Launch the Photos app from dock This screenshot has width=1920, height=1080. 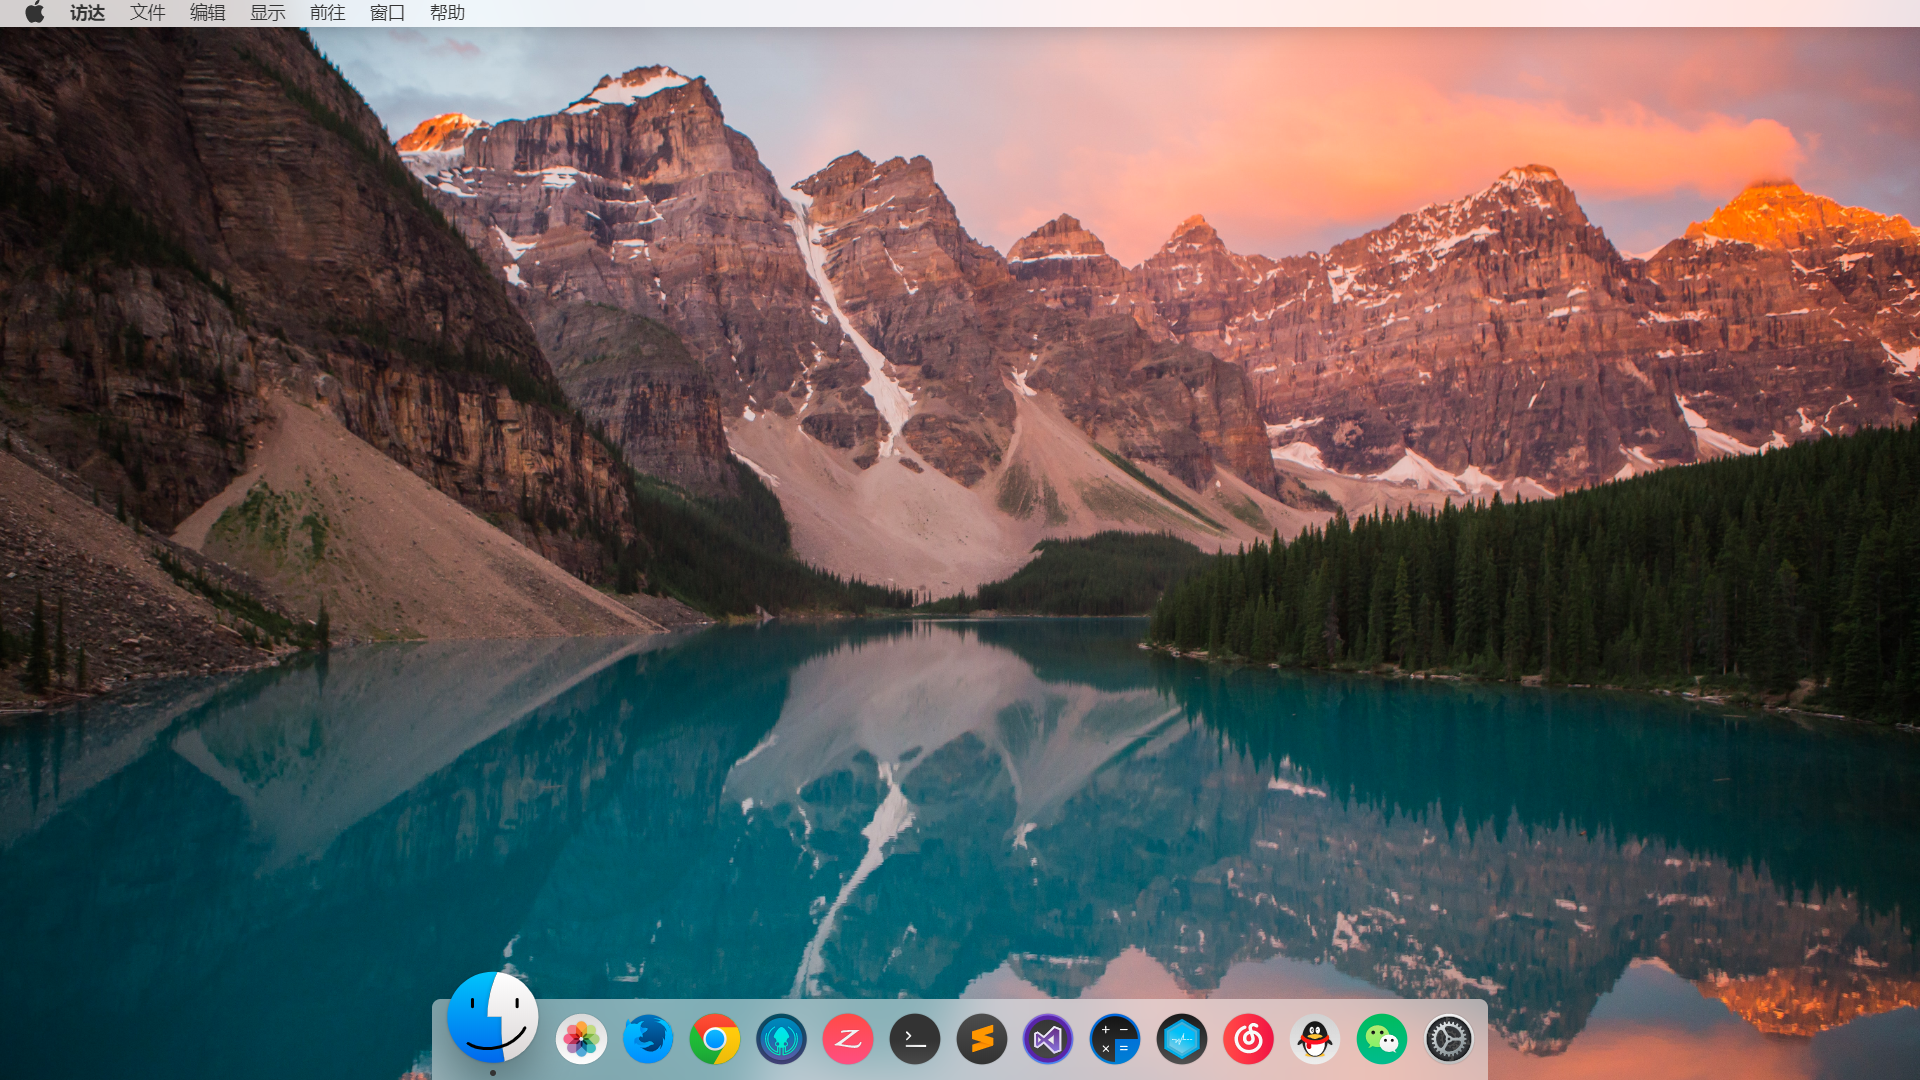click(581, 1040)
